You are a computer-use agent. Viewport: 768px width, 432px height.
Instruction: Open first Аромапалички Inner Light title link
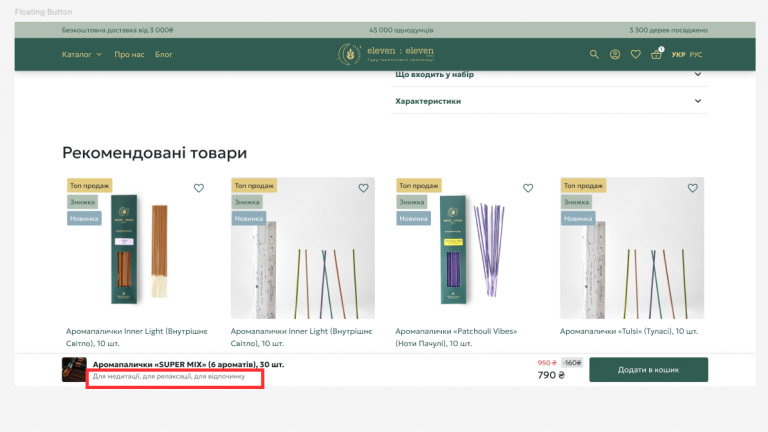tap(137, 337)
